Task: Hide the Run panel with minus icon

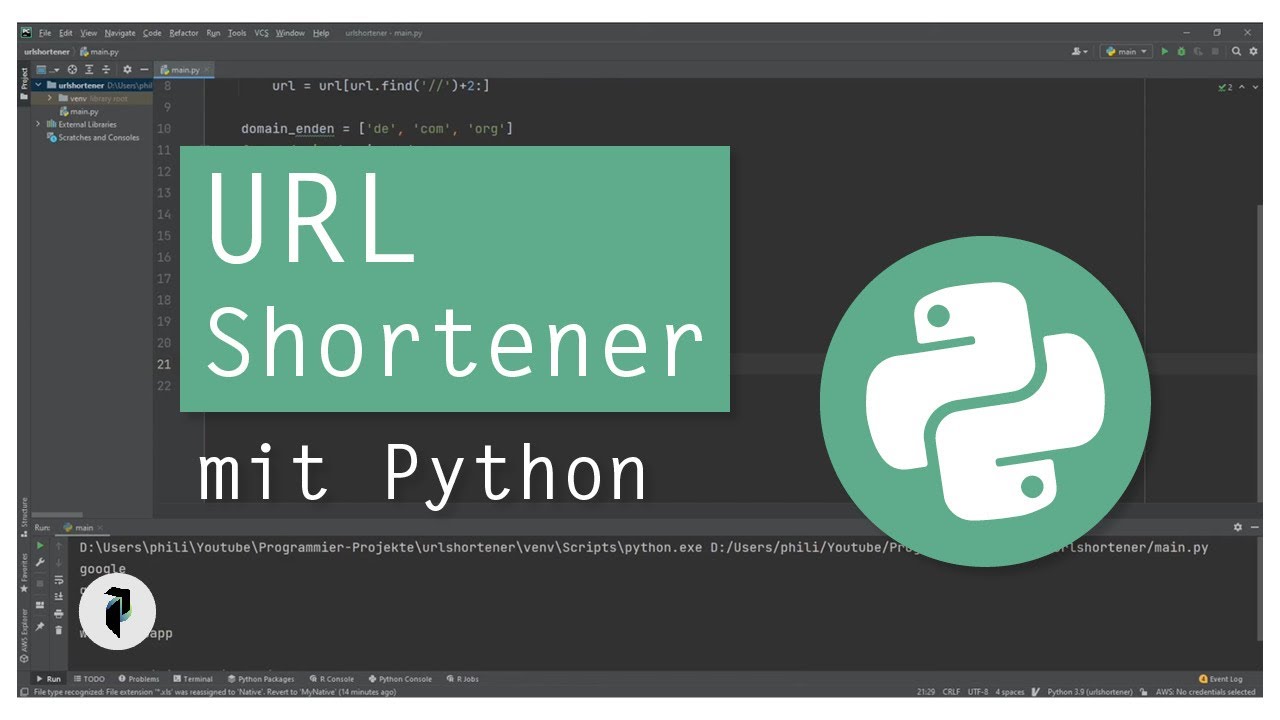Action: [x=1253, y=527]
